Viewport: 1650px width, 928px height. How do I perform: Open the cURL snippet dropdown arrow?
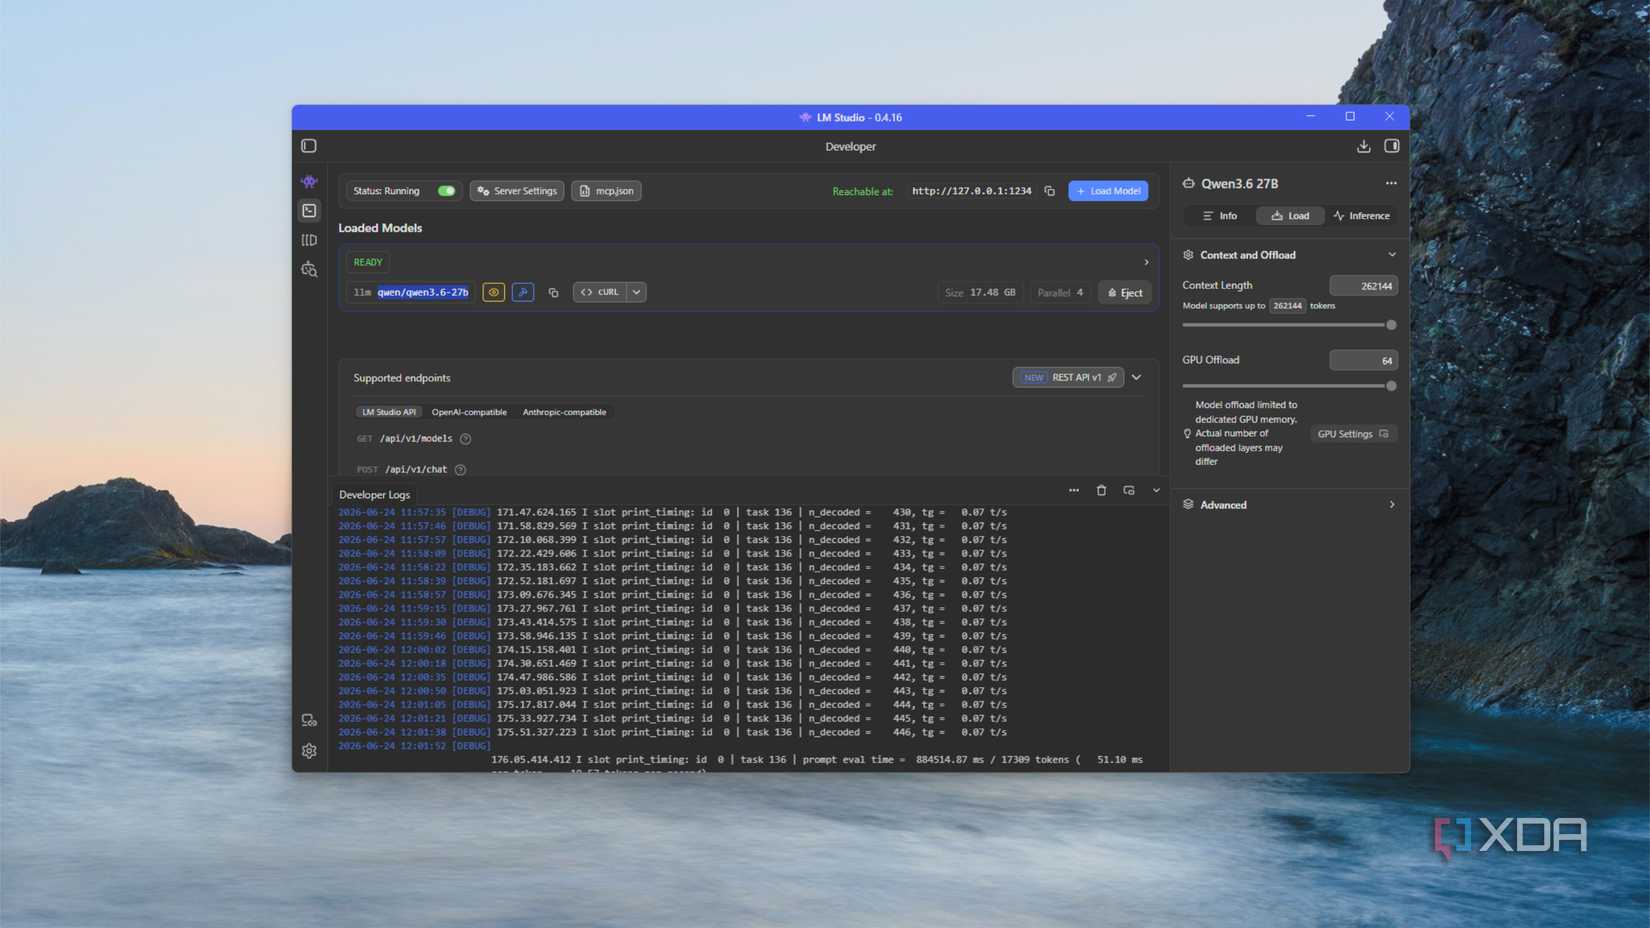coord(636,292)
